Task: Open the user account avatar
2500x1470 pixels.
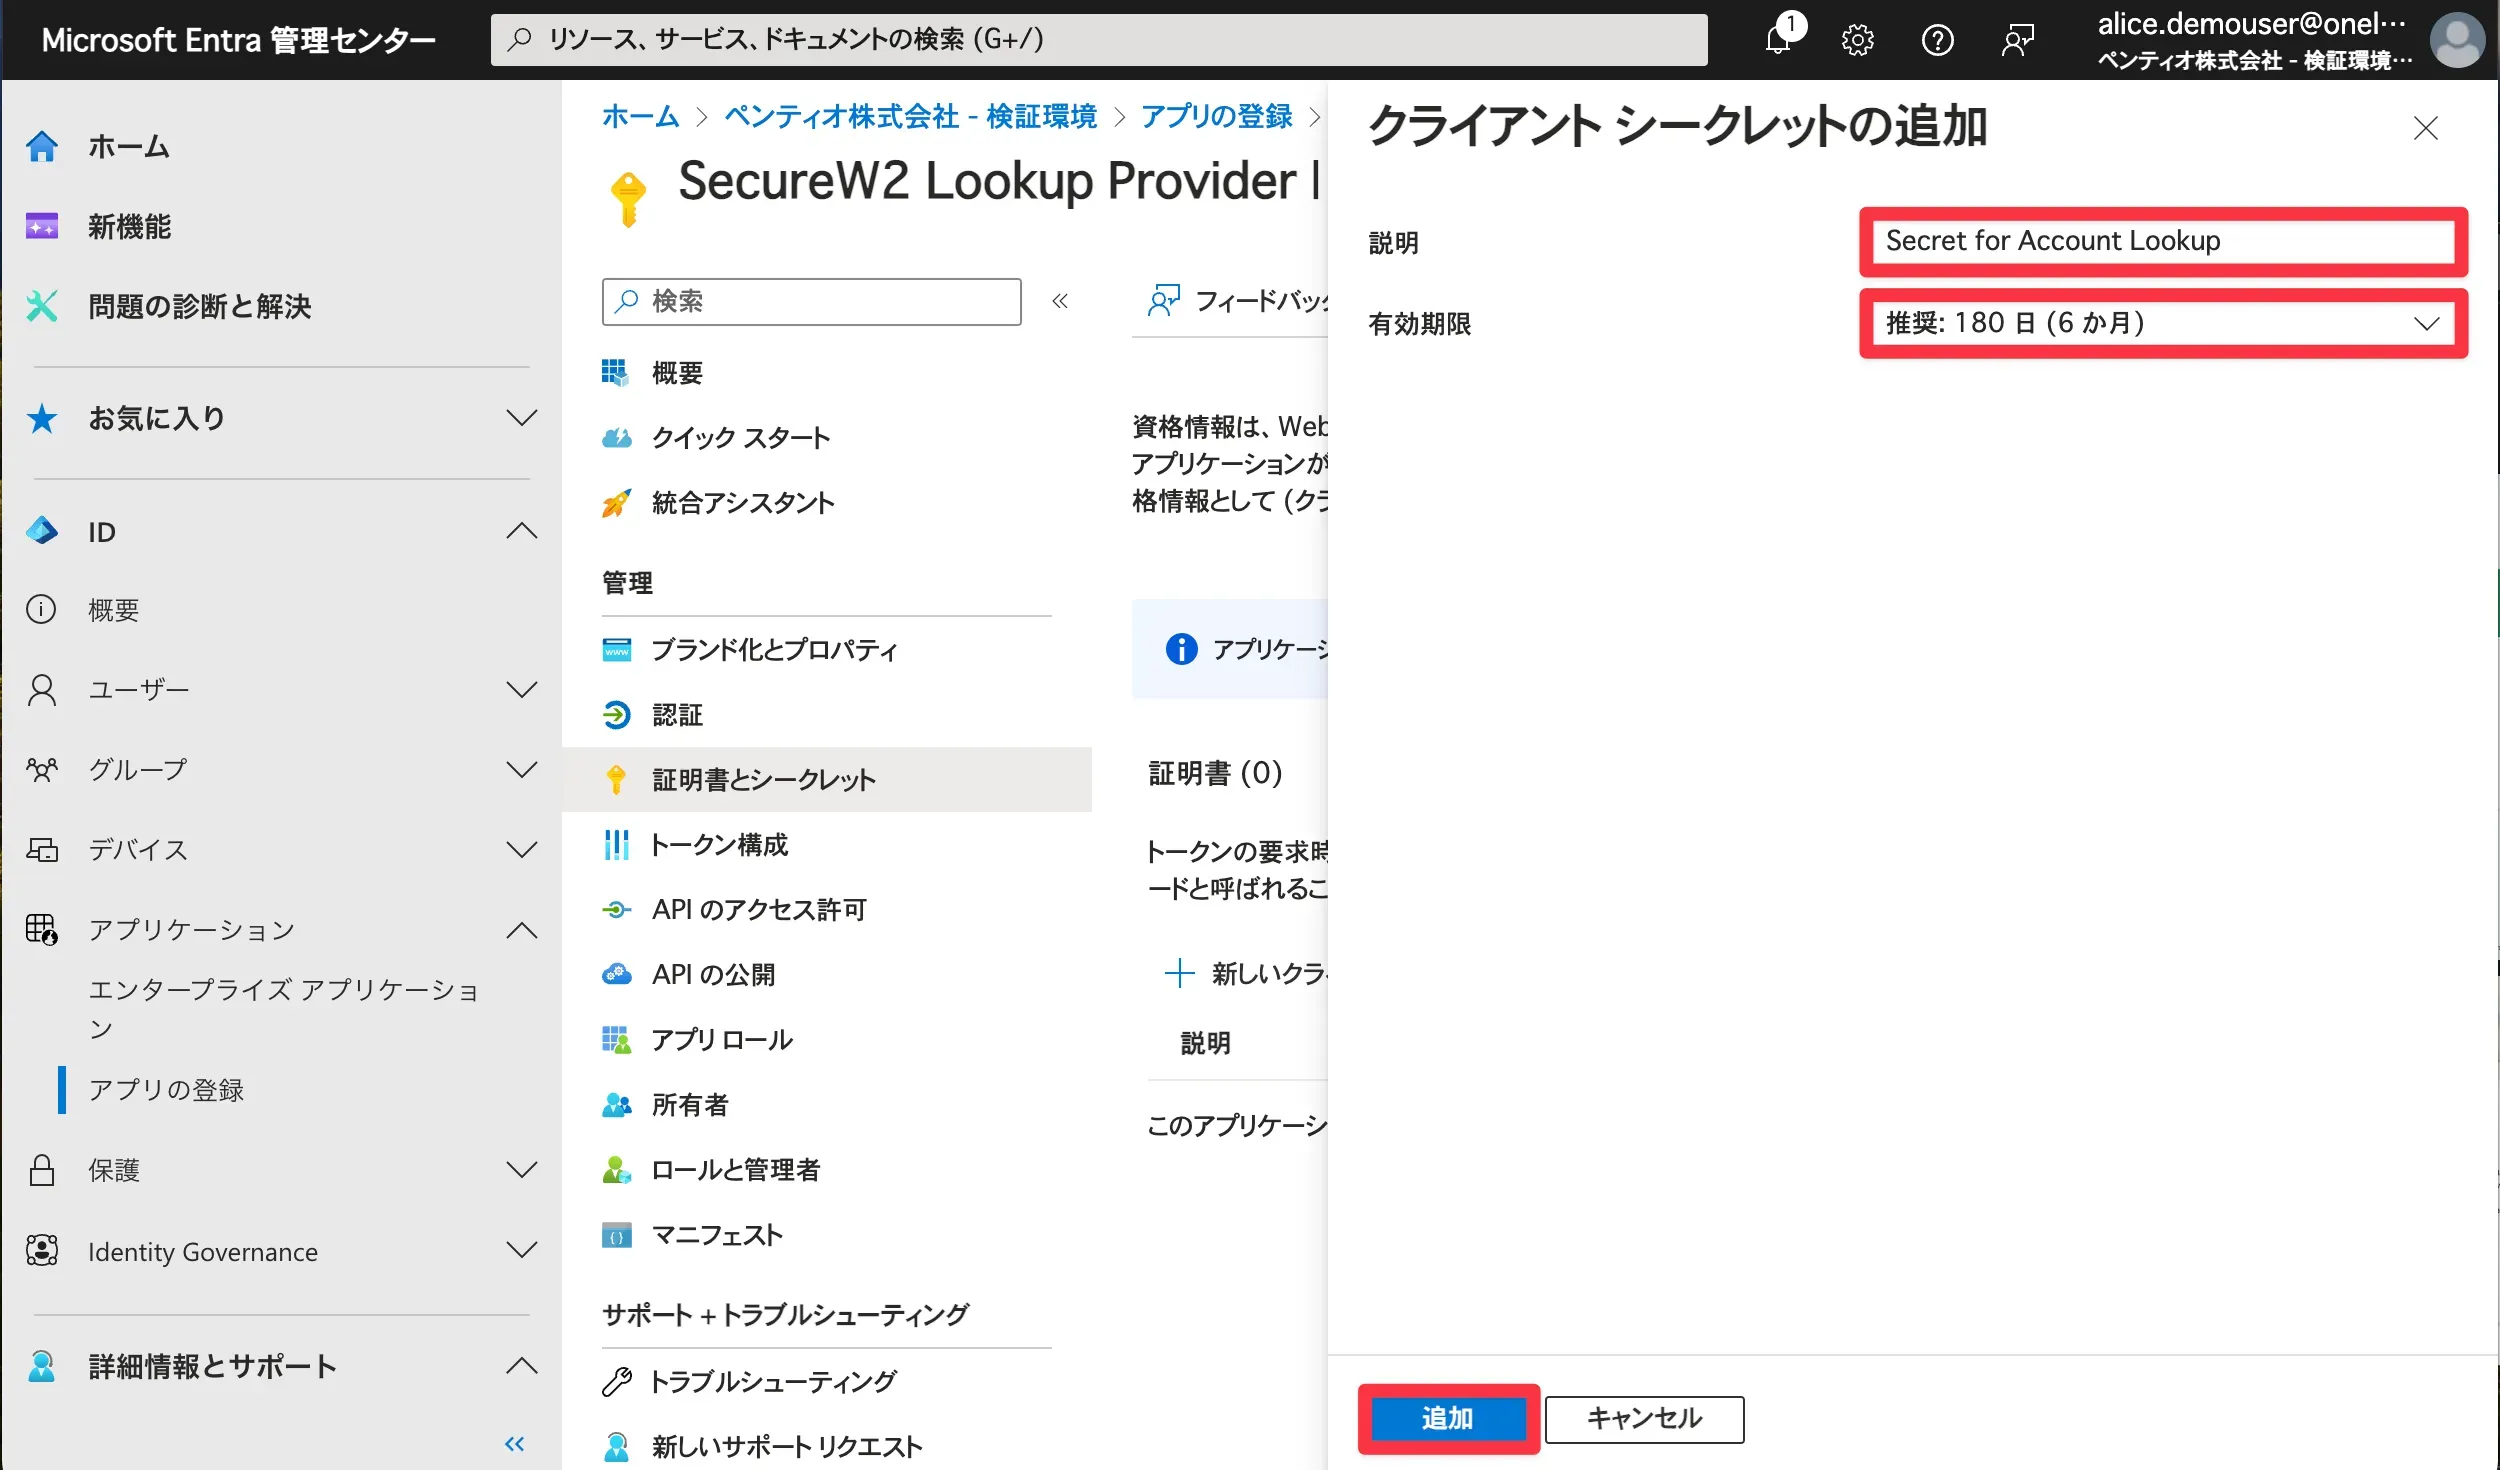Action: pos(2457,40)
